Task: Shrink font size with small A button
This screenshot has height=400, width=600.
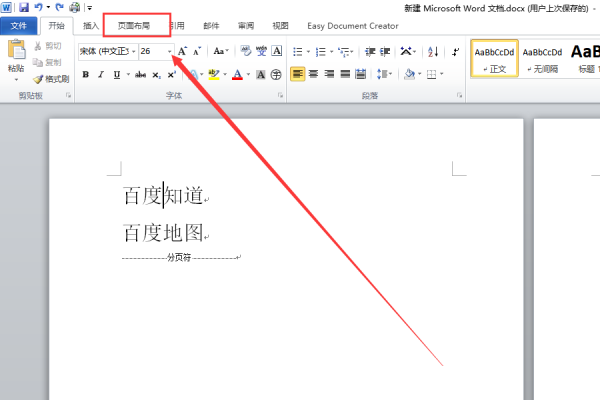Action: click(x=197, y=51)
